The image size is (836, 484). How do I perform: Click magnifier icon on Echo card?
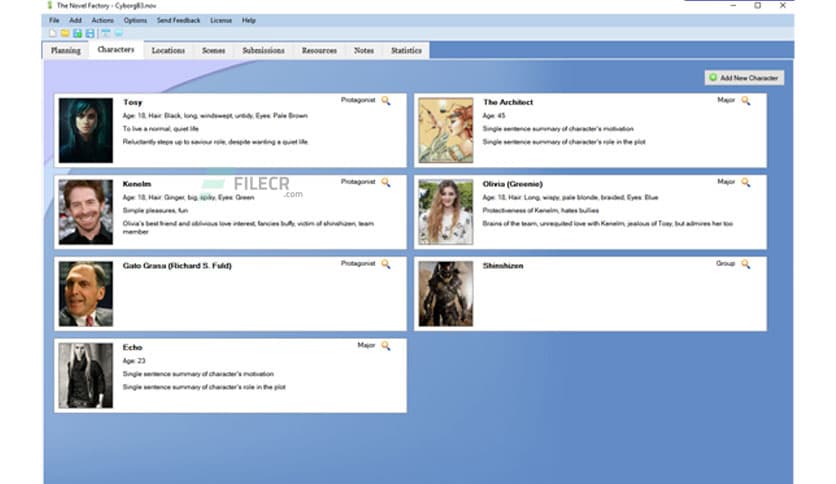386,345
